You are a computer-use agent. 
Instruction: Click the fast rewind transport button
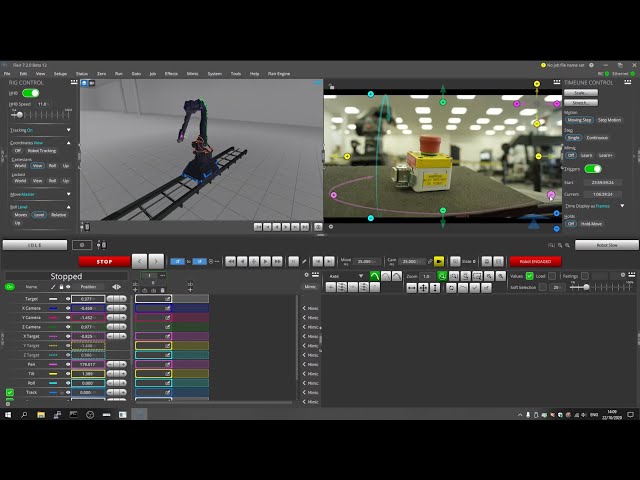pyautogui.click(x=230, y=261)
